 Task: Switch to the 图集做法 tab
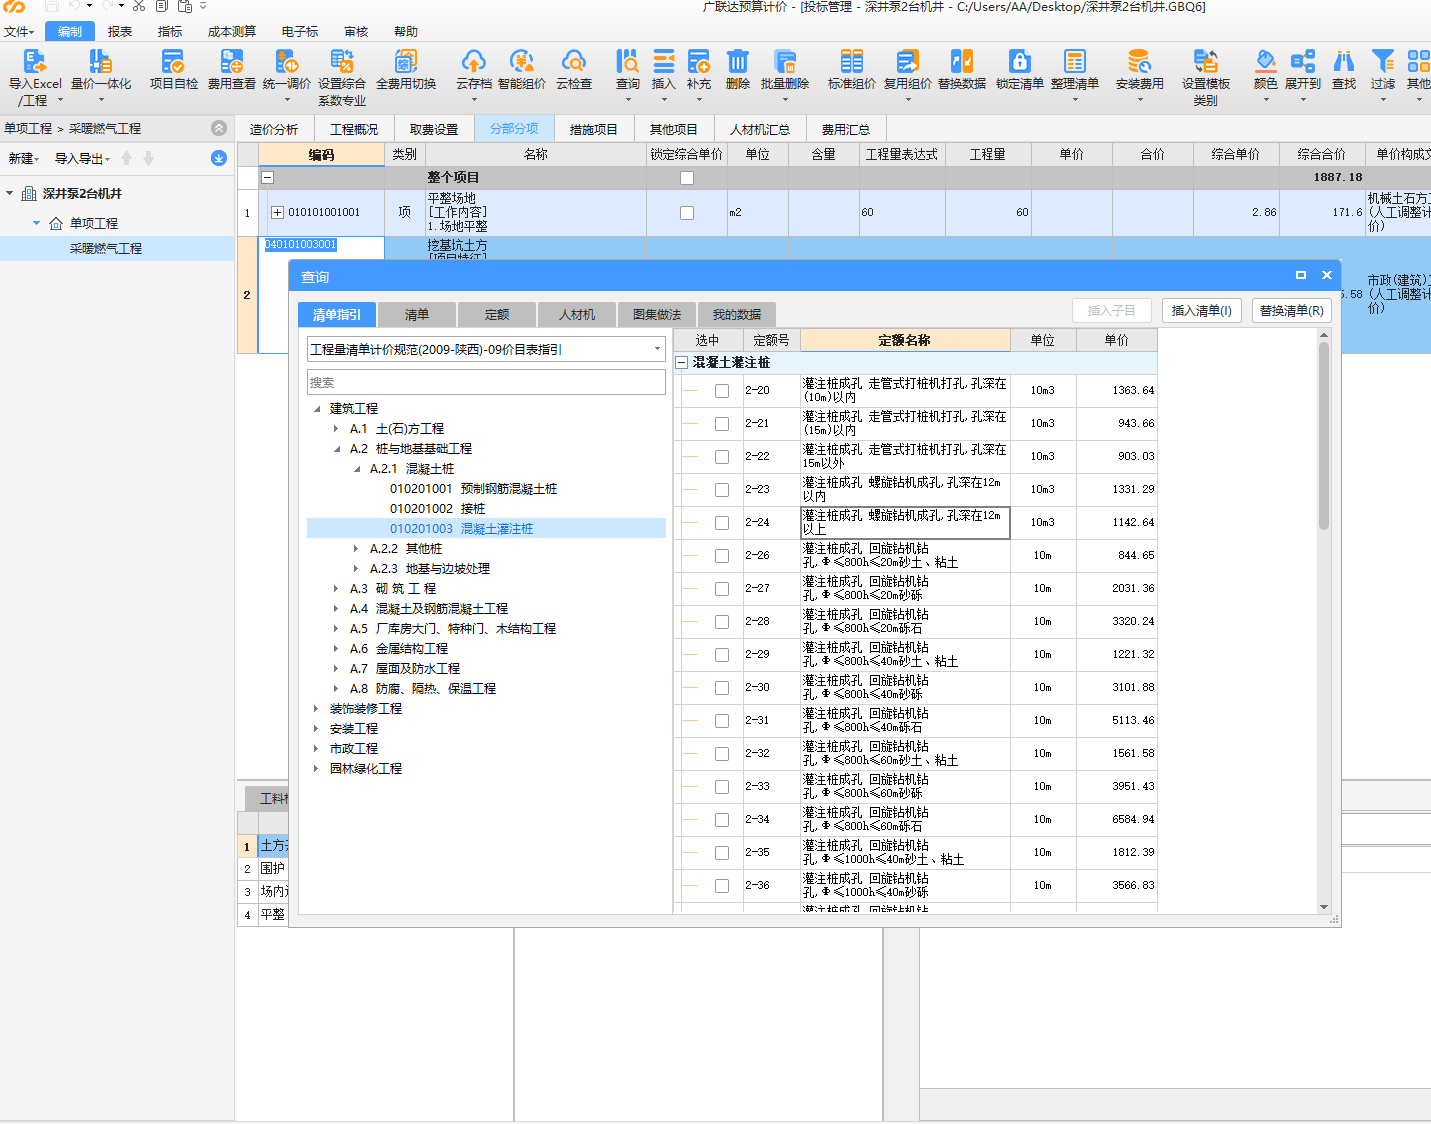[657, 314]
